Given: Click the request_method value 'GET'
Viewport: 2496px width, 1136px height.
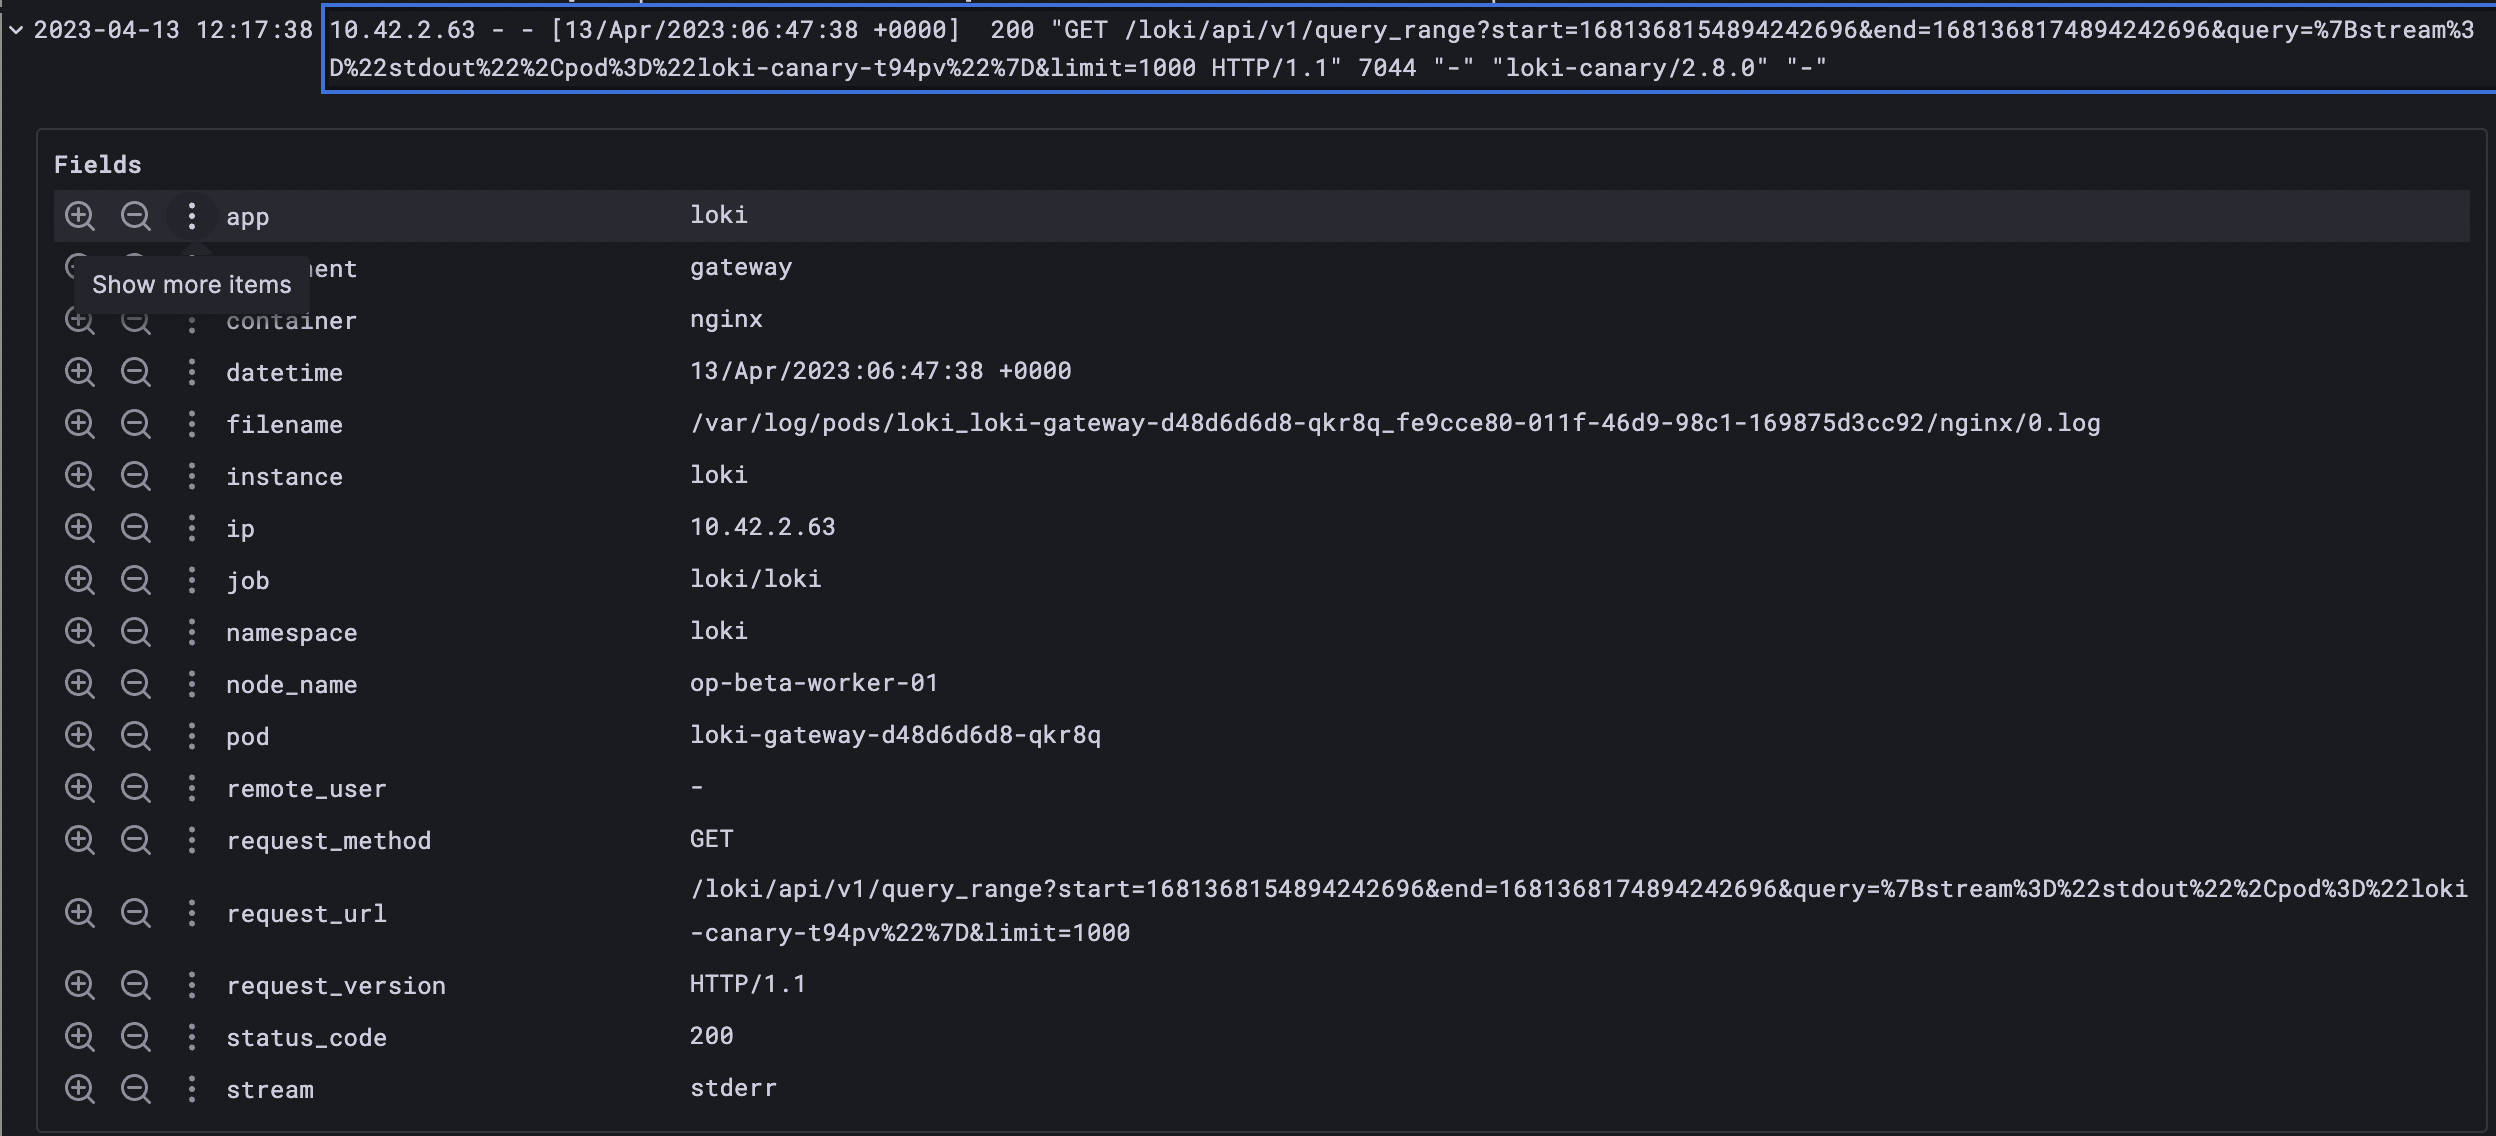Looking at the screenshot, I should pyautogui.click(x=711, y=839).
